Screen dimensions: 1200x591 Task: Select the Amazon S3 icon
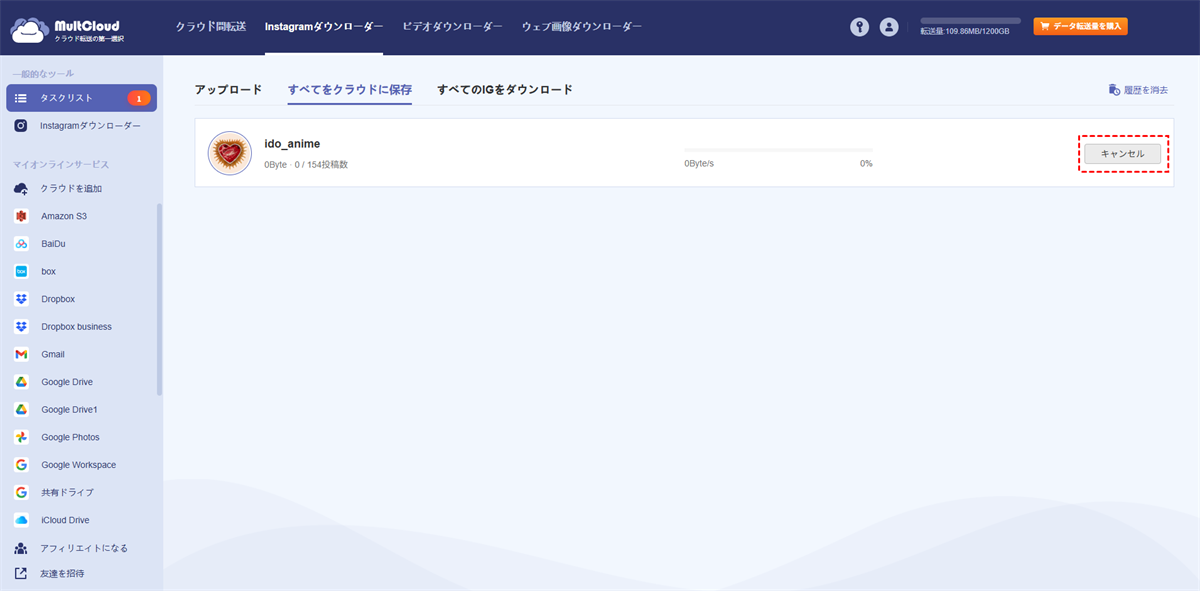pyautogui.click(x=21, y=216)
